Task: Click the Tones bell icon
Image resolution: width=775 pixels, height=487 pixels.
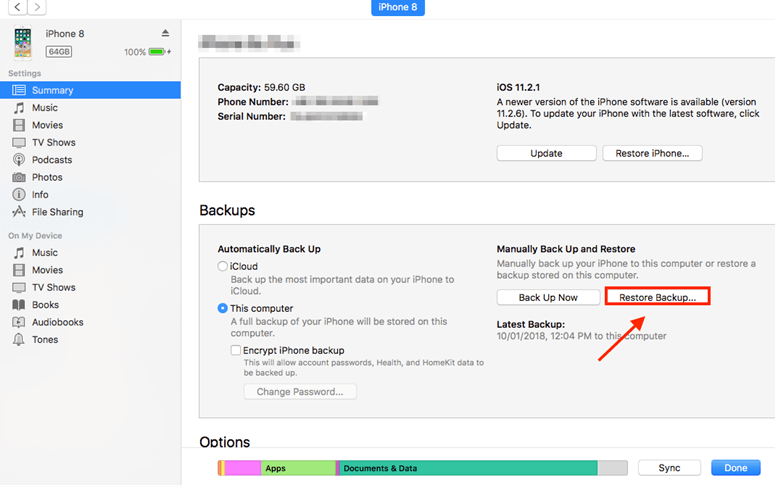Action: 19,339
